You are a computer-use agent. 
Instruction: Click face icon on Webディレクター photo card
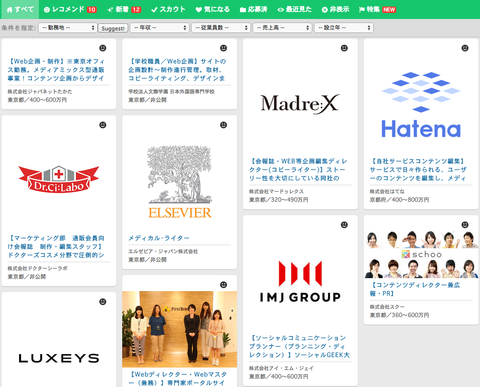(223, 285)
